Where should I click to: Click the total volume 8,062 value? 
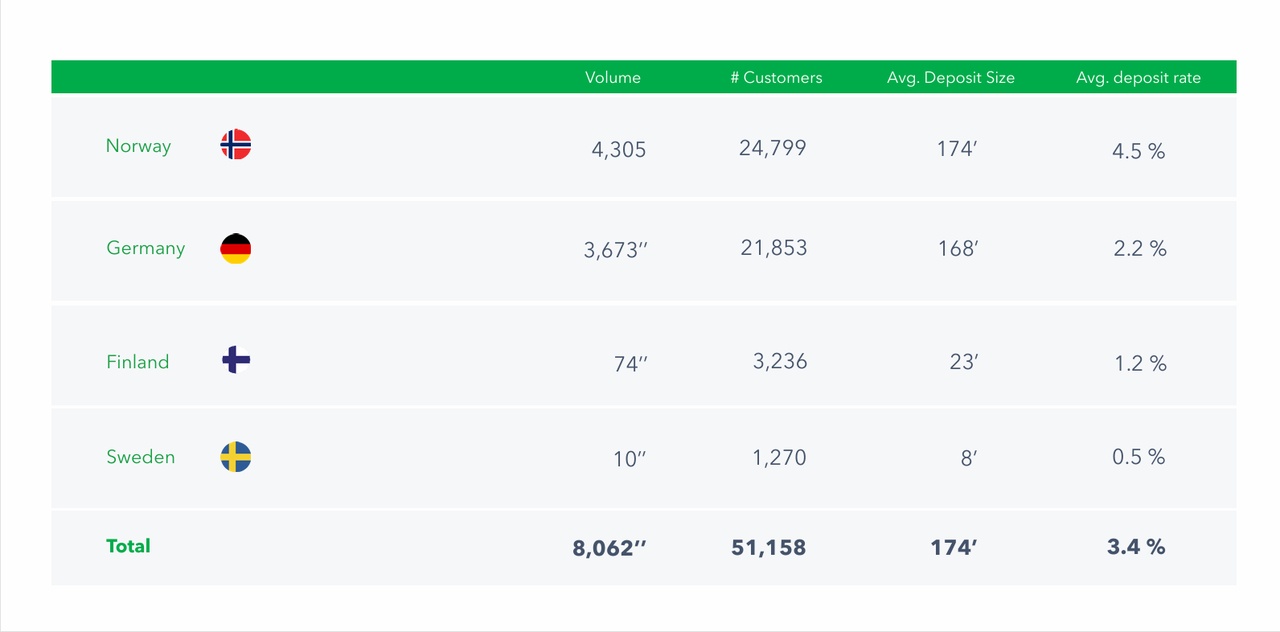[610, 548]
